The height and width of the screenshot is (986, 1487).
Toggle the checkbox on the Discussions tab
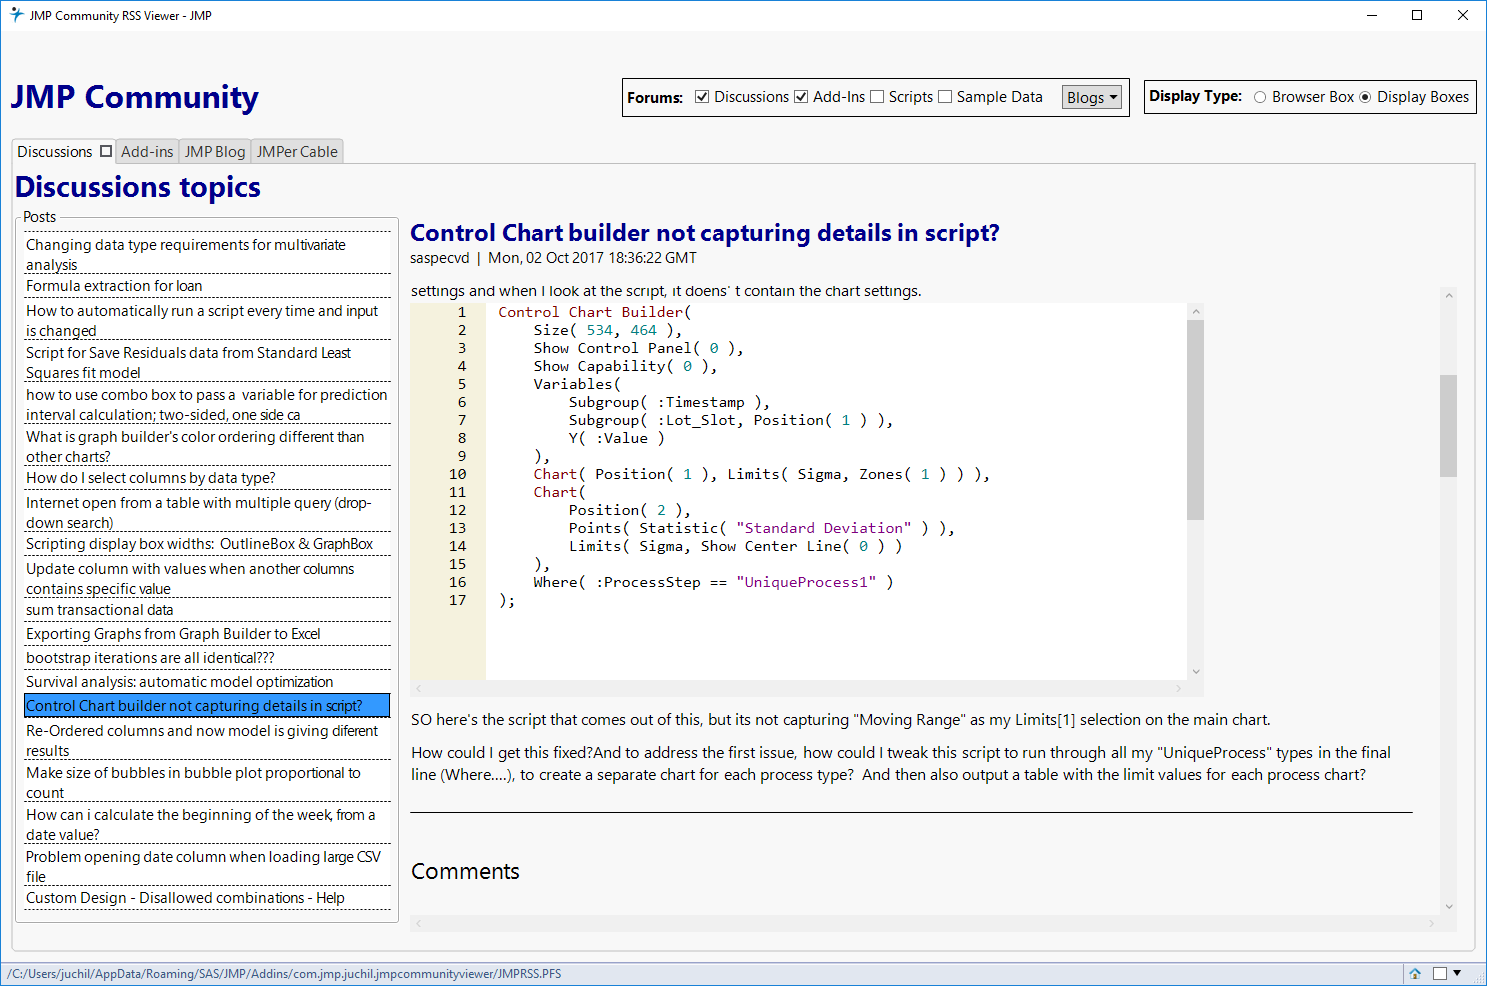[105, 150]
